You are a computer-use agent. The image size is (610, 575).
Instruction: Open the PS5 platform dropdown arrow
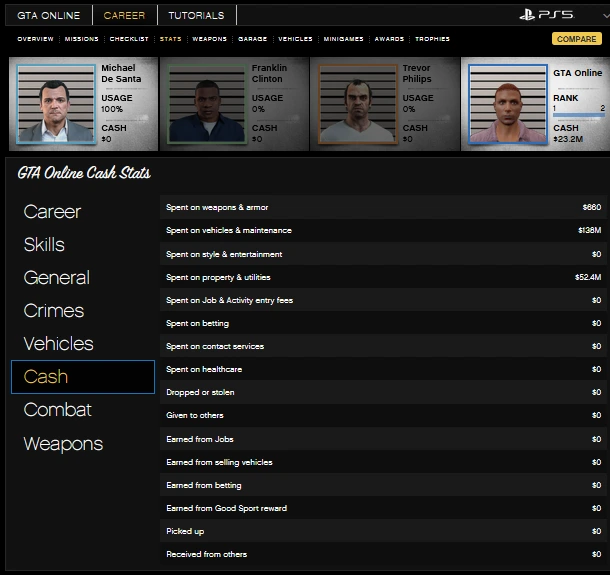pos(606,16)
